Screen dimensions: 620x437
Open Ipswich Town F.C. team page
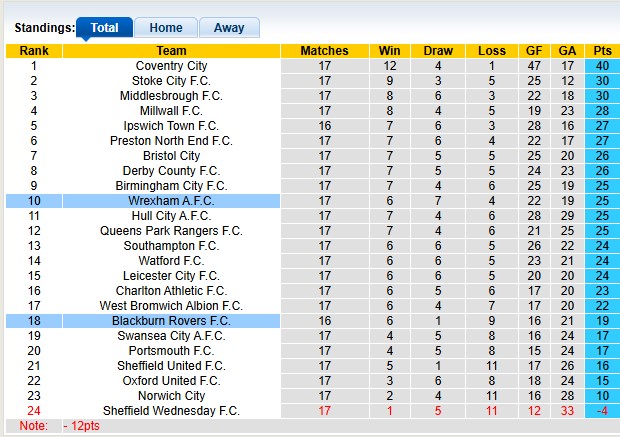point(171,126)
